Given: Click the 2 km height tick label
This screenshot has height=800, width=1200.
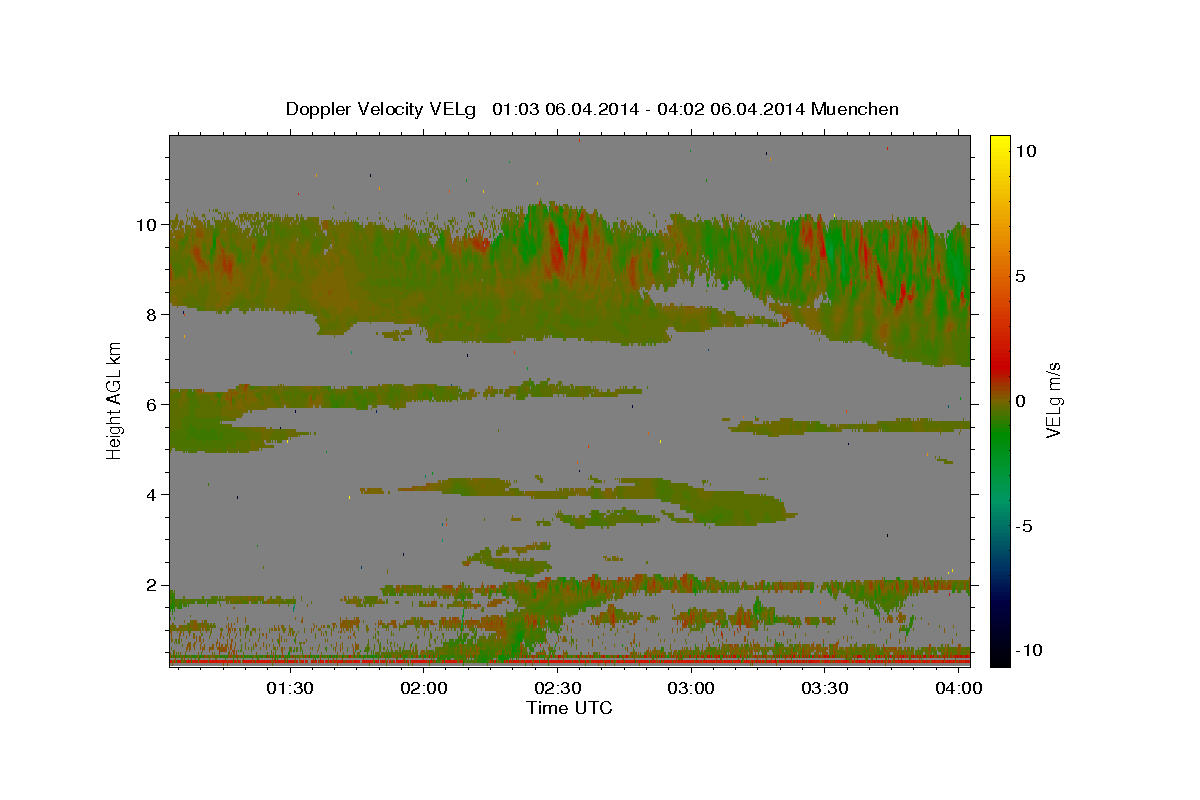Looking at the screenshot, I should [x=151, y=585].
